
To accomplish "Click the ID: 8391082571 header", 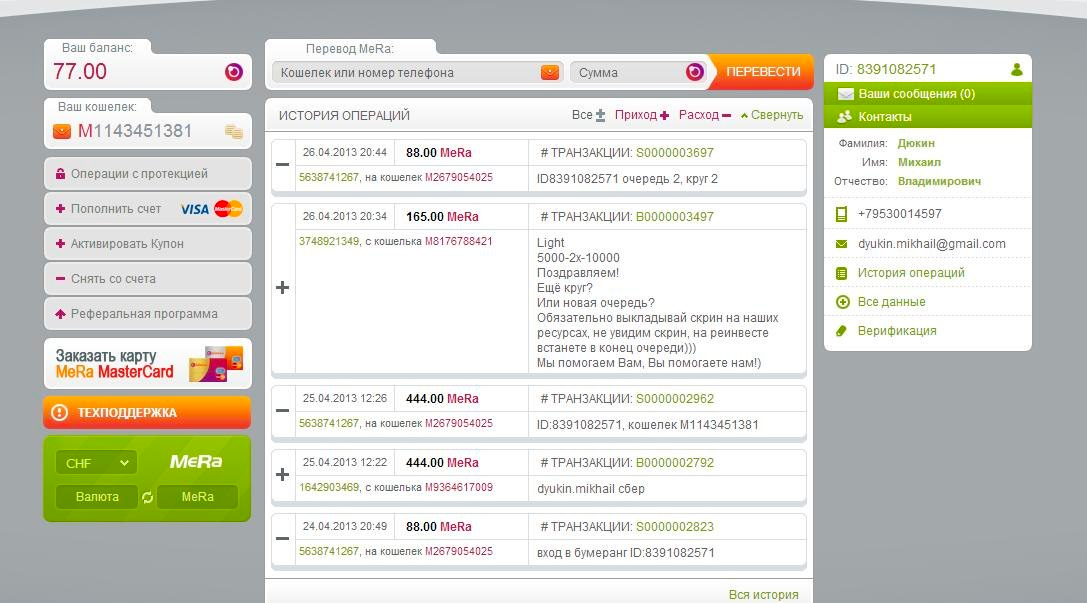I will coord(886,69).
